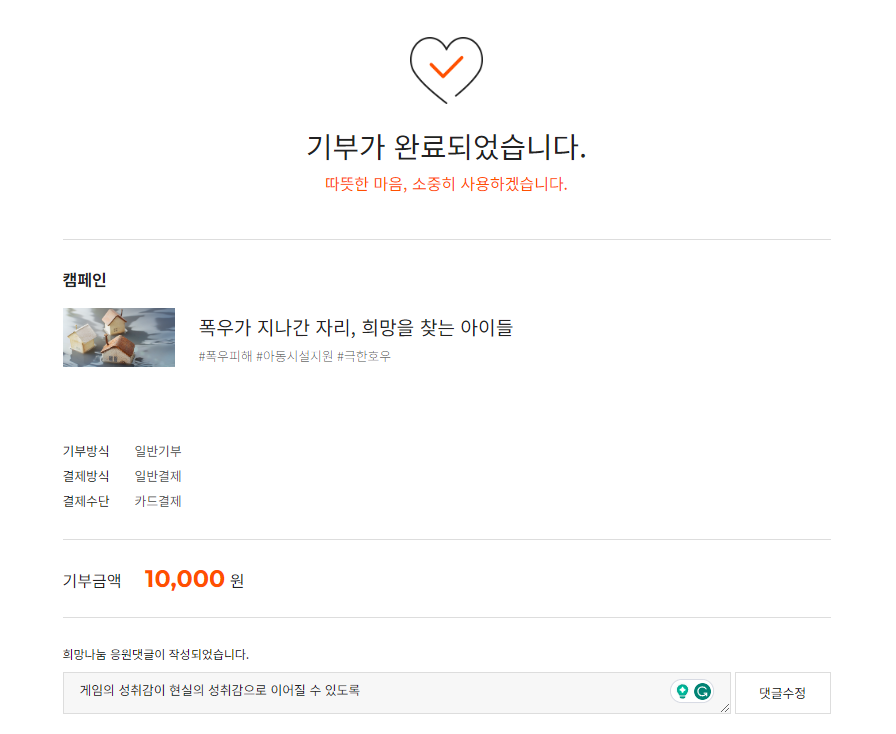Click the 희망나눔 응원댓글 notice text
896x734 pixels.
click(x=156, y=655)
